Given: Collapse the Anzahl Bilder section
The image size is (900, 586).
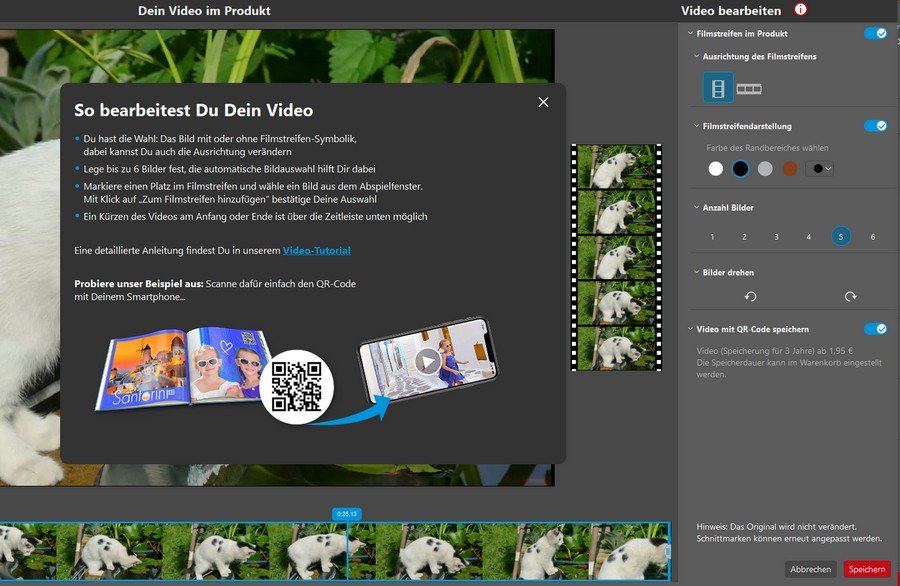Looking at the screenshot, I should tap(697, 208).
